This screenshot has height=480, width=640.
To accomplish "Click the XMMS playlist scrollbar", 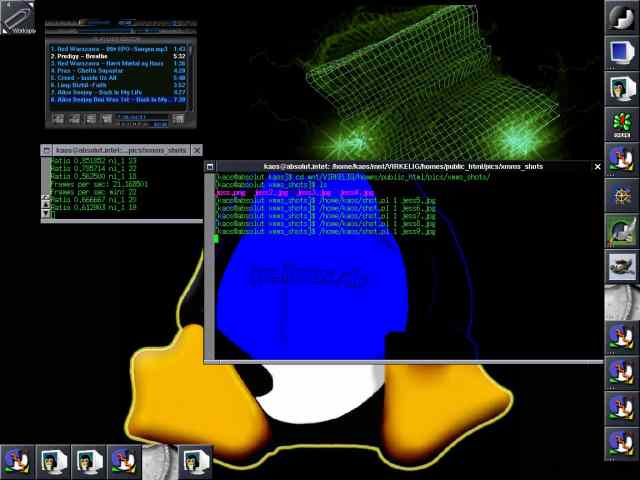I will coord(190,78).
